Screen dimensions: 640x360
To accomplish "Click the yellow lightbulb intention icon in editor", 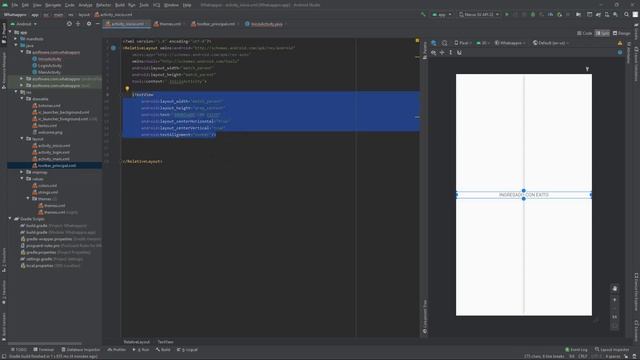I will (127, 88).
